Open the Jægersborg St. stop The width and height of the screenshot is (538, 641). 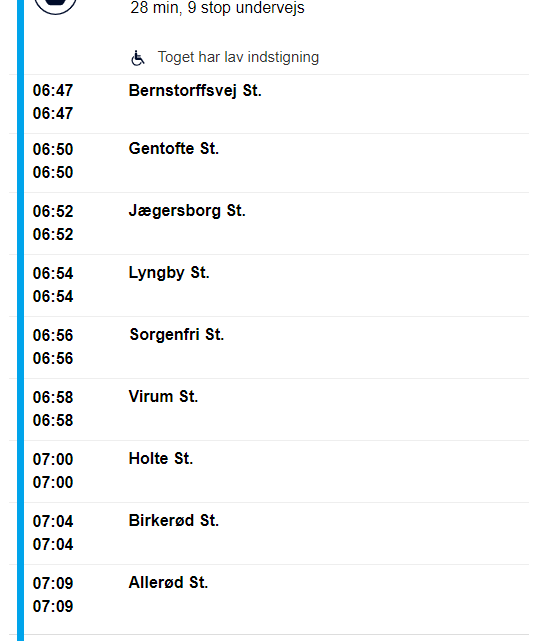tap(187, 211)
